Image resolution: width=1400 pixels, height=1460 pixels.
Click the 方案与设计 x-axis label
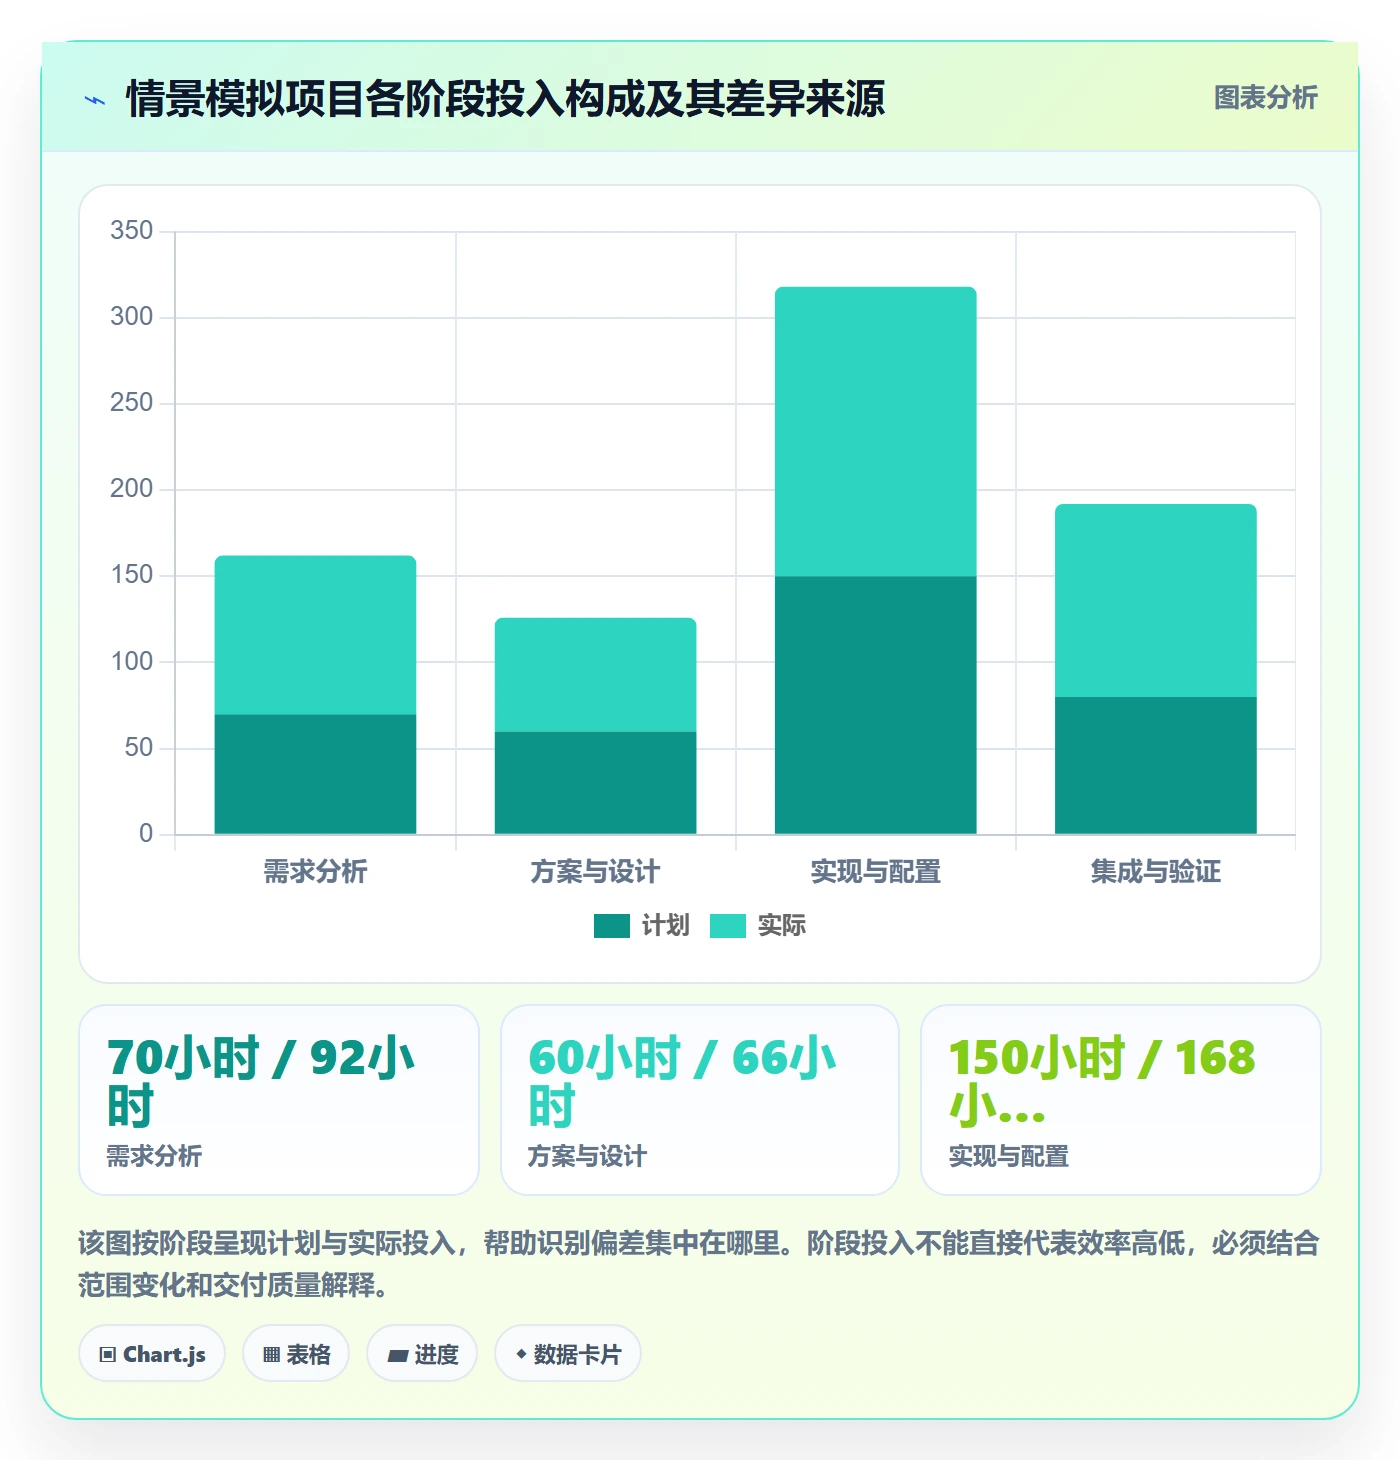click(x=595, y=872)
